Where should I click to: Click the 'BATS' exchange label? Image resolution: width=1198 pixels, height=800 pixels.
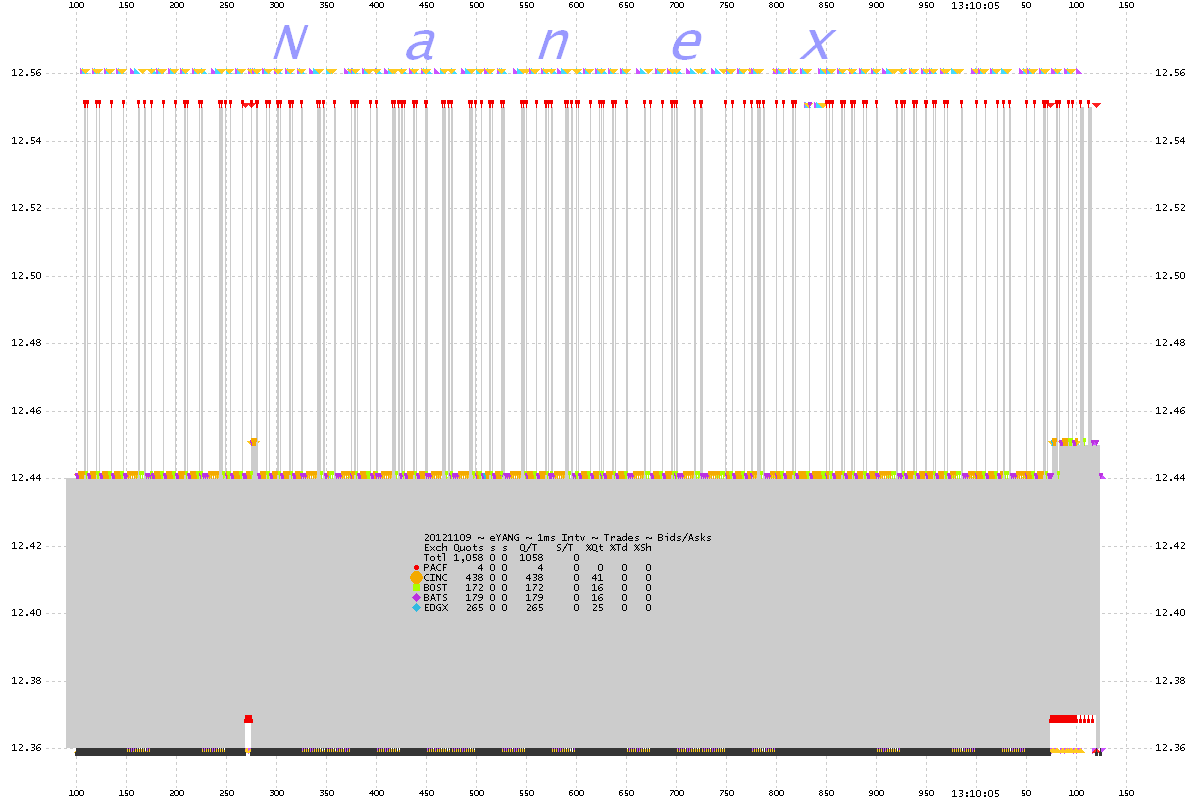point(435,598)
